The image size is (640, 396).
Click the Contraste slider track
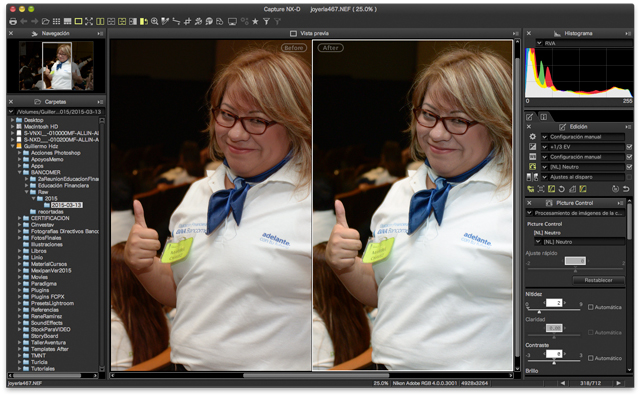click(x=554, y=362)
